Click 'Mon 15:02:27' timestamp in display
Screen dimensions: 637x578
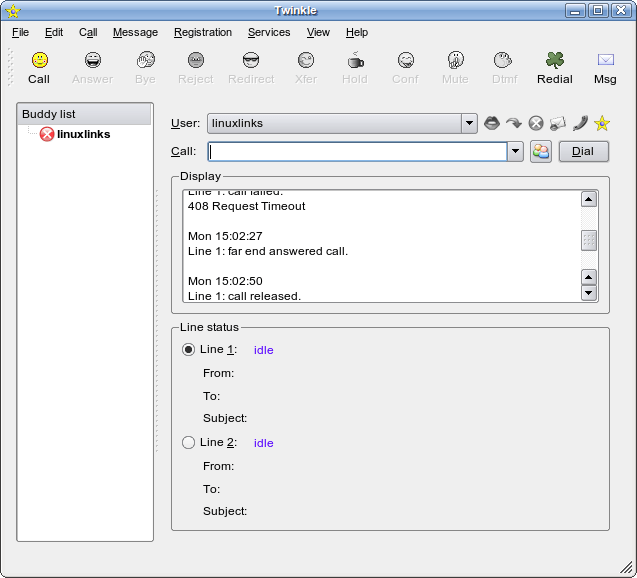[225, 236]
